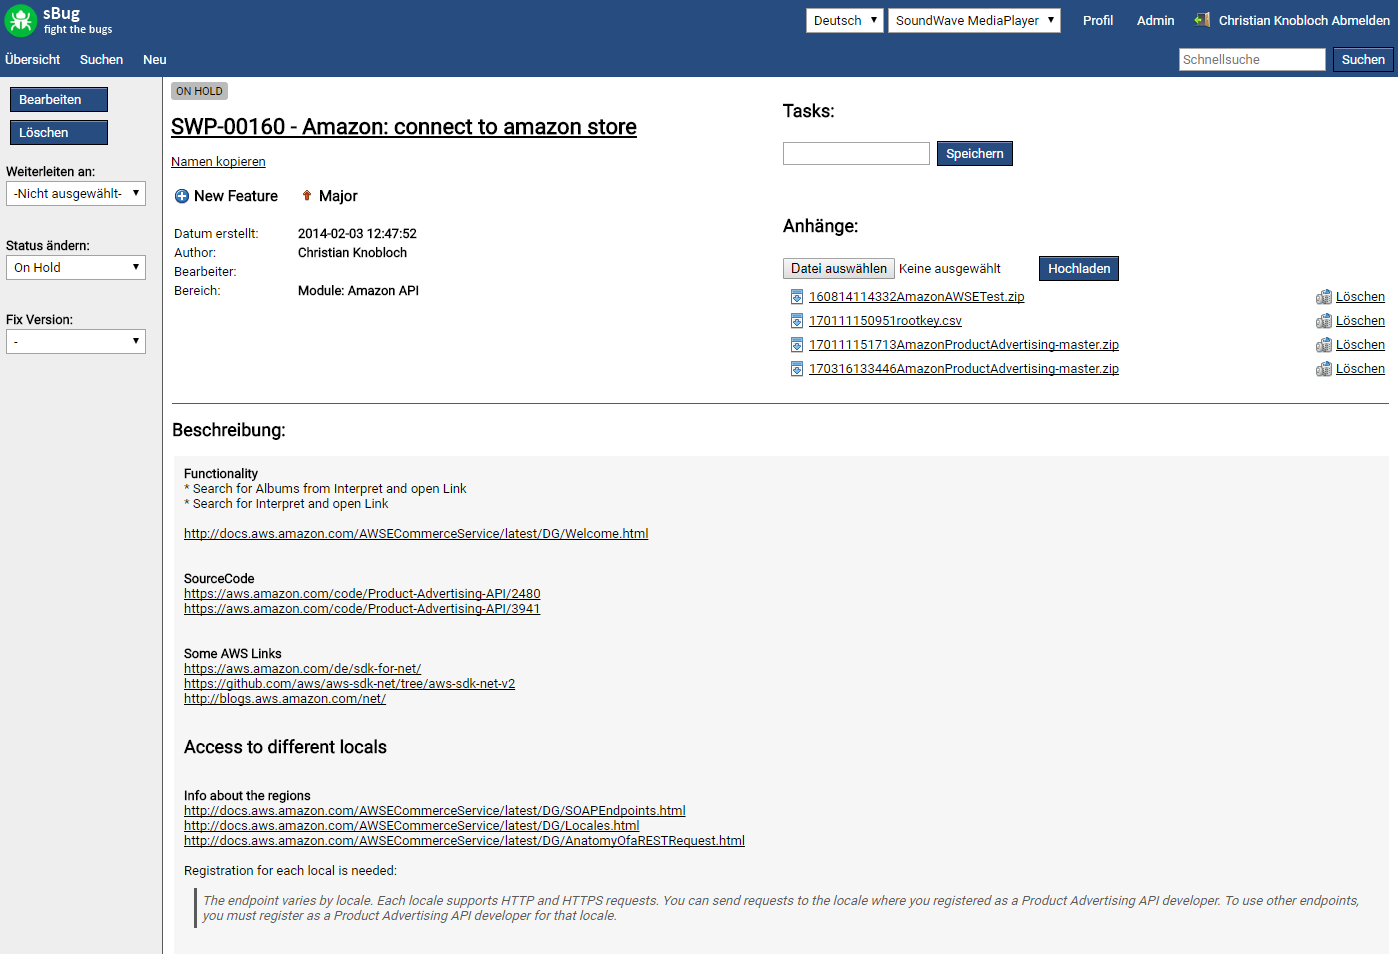Open Product-Advertising-API/2480 link
Image resolution: width=1398 pixels, height=954 pixels.
(x=362, y=594)
